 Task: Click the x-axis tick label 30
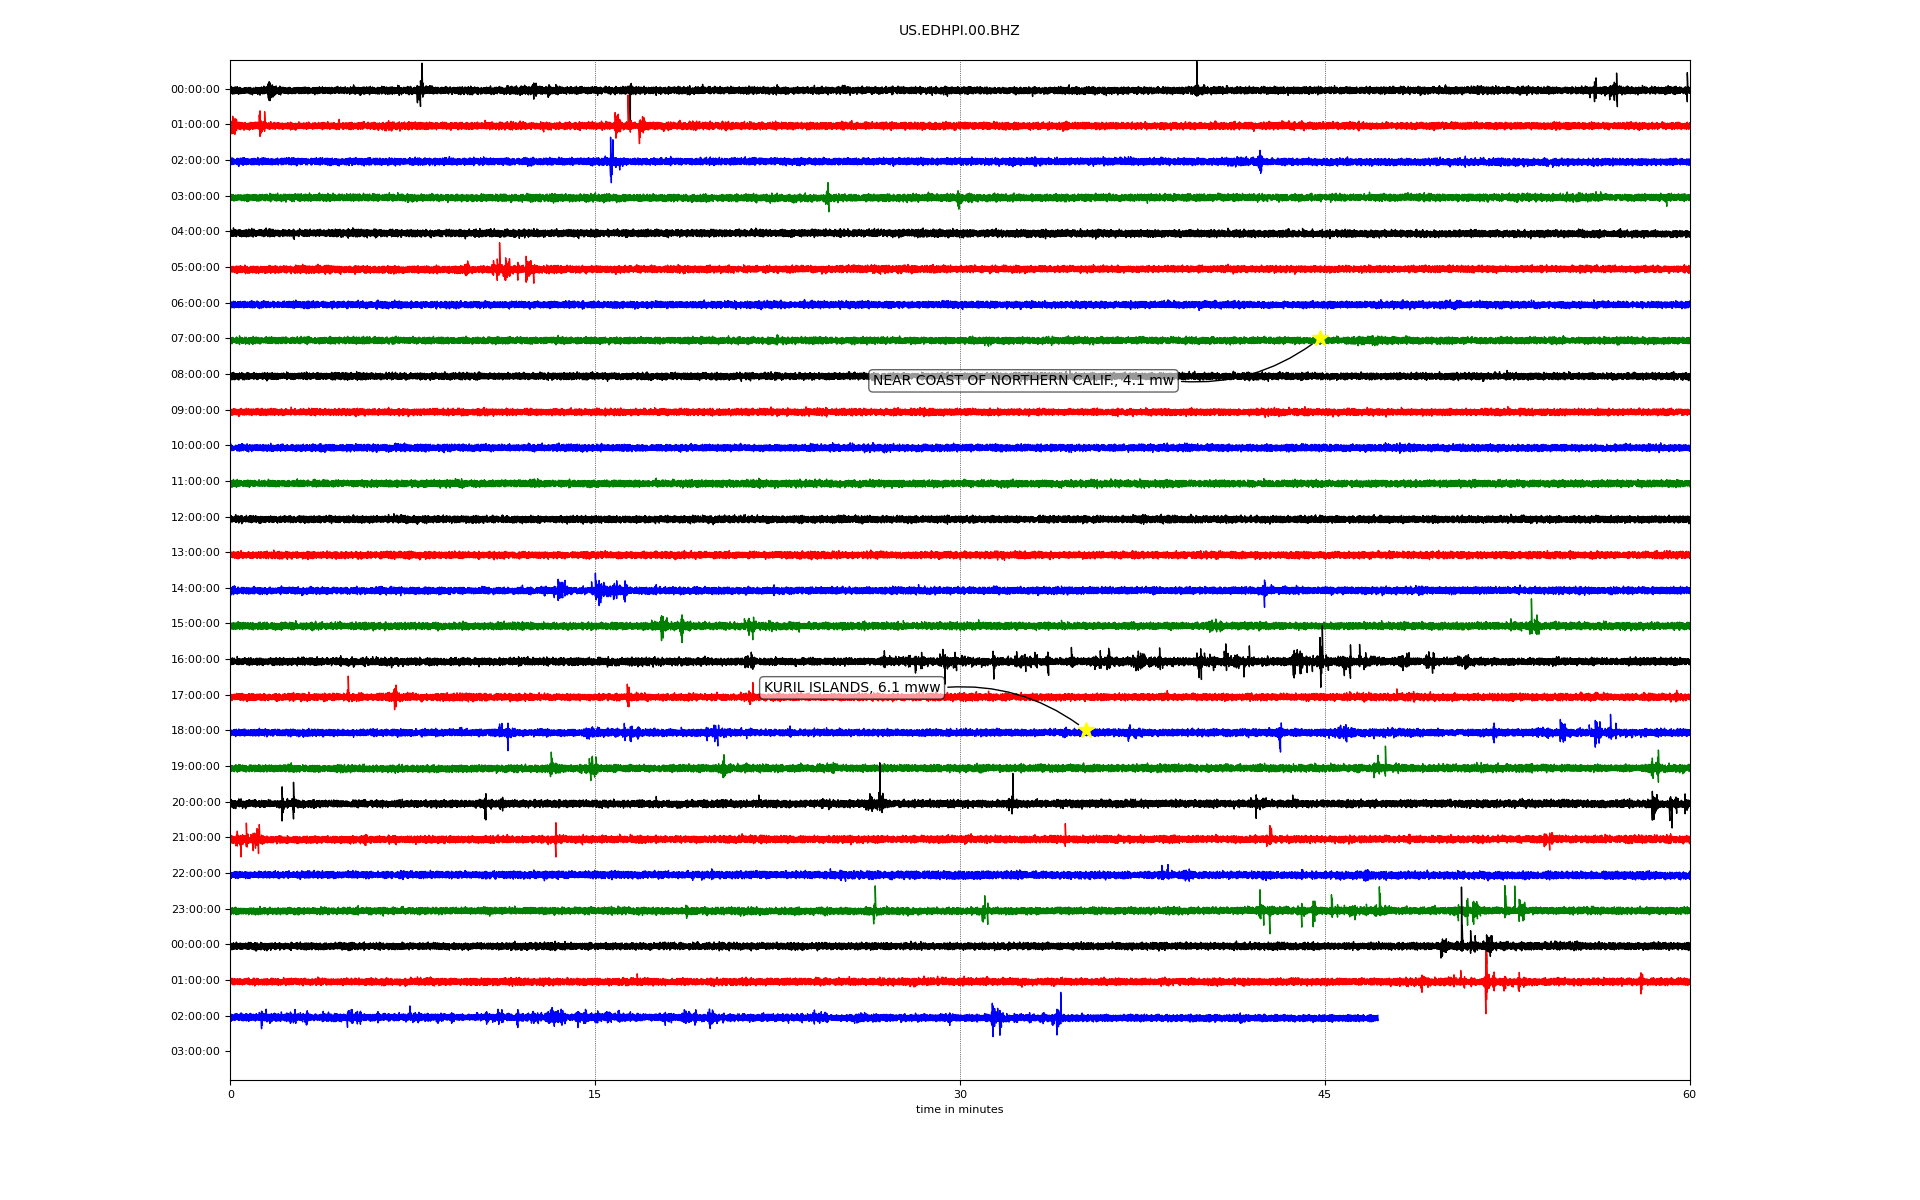960,1094
